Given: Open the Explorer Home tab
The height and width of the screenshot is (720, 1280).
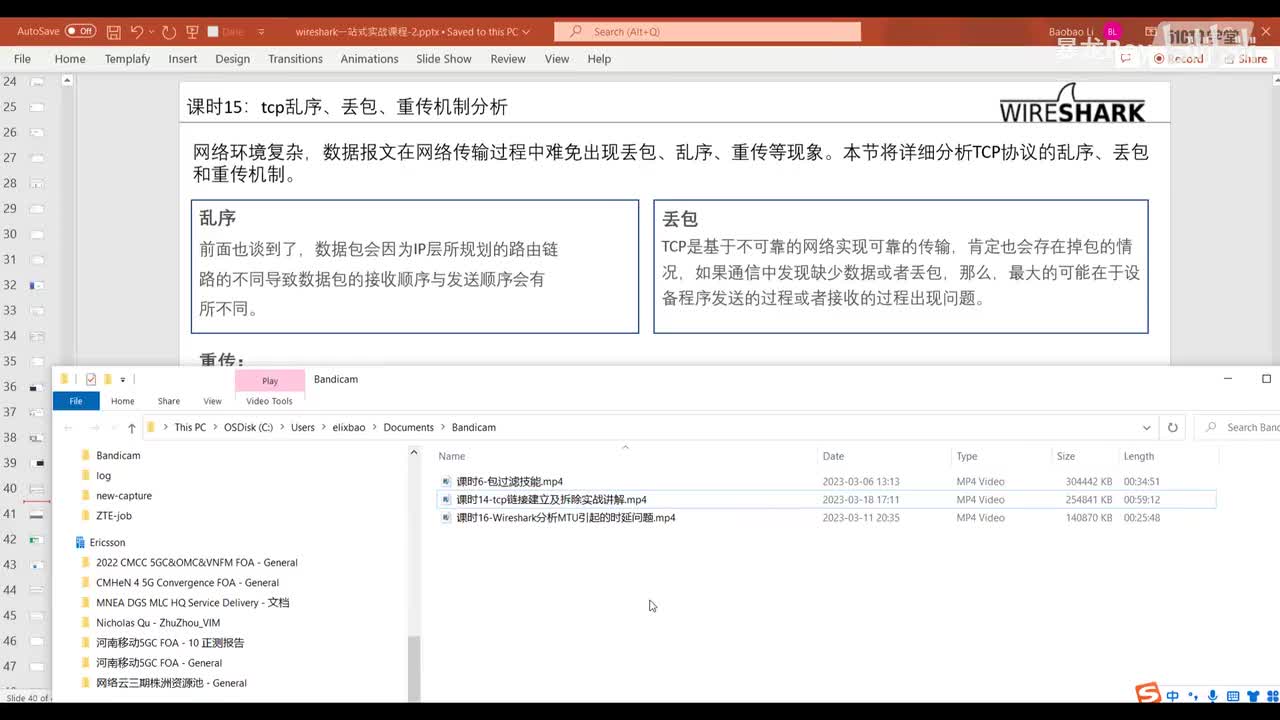Looking at the screenshot, I should 123,401.
